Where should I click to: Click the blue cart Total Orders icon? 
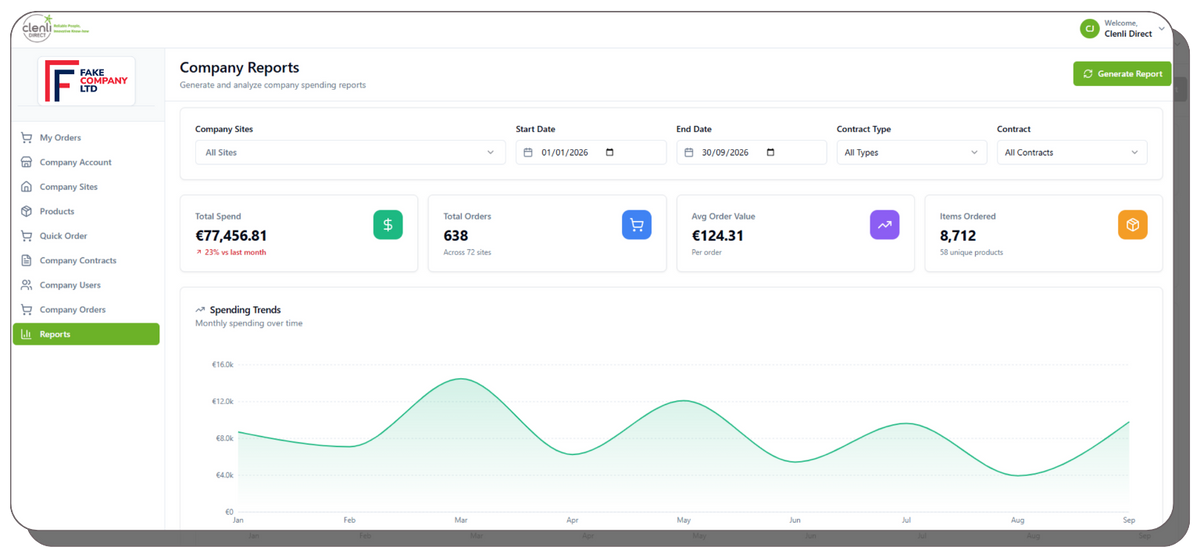(636, 225)
